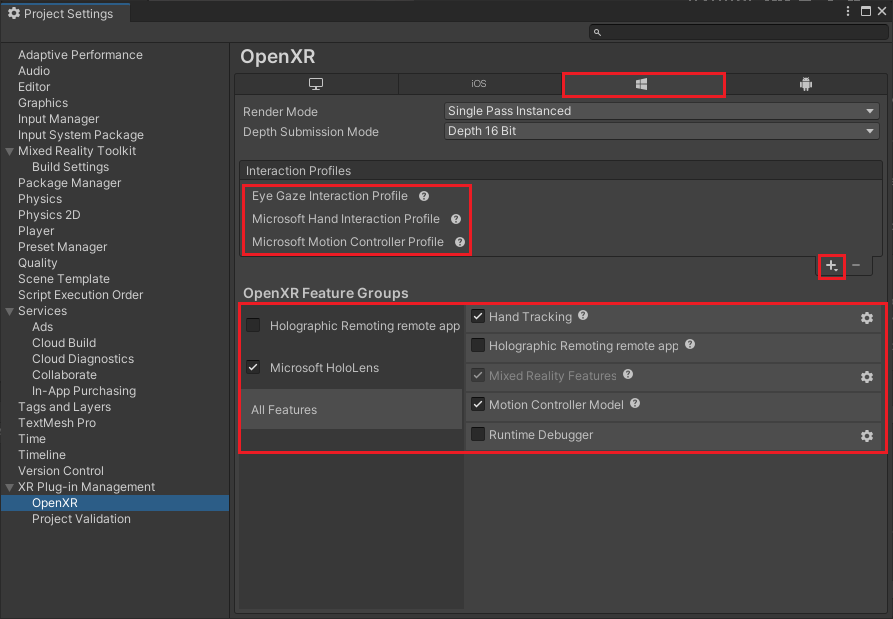Viewport: 893px width, 619px height.
Task: Toggle the Microsoft HoloLens feature group checkbox
Action: click(x=253, y=367)
